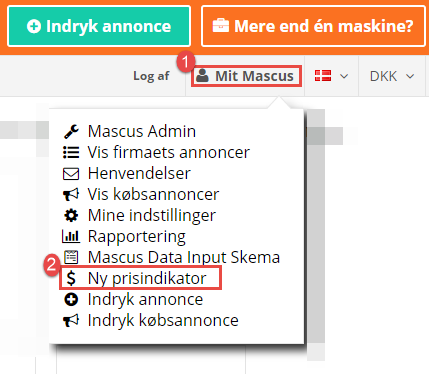Click the Log af link
Viewport: 429px width, 374px height.
click(x=151, y=76)
